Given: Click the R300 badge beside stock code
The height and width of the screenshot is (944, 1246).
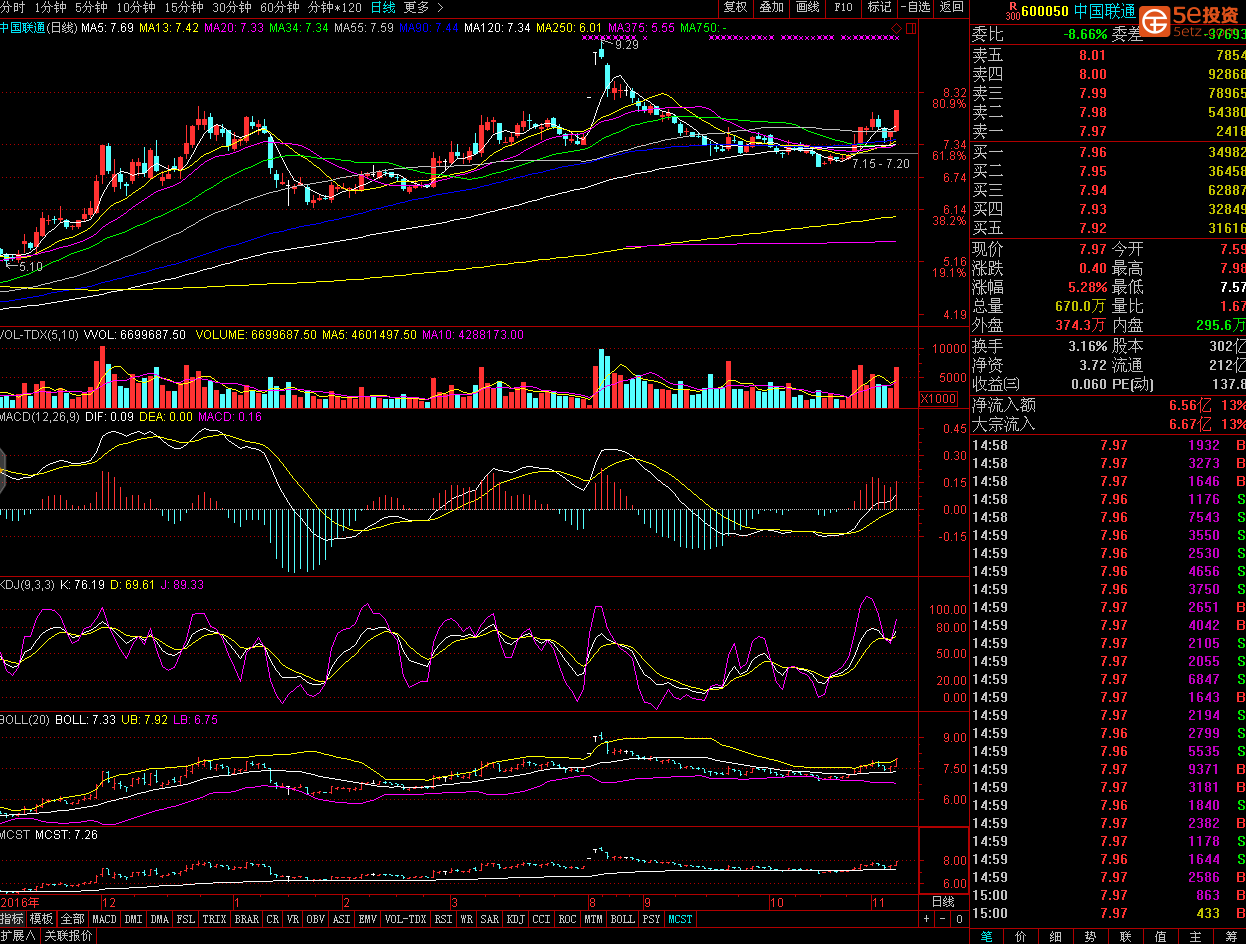Looking at the screenshot, I should tap(1012, 11).
